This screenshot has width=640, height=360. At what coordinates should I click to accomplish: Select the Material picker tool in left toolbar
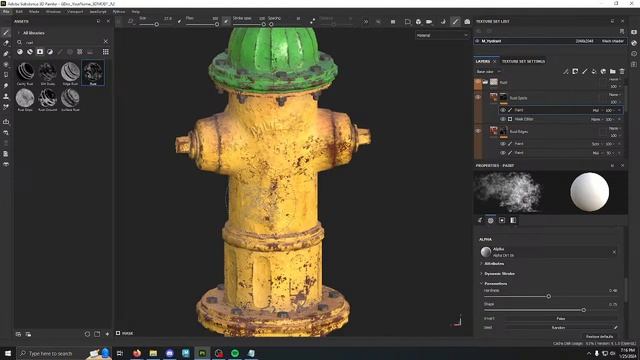6,107
